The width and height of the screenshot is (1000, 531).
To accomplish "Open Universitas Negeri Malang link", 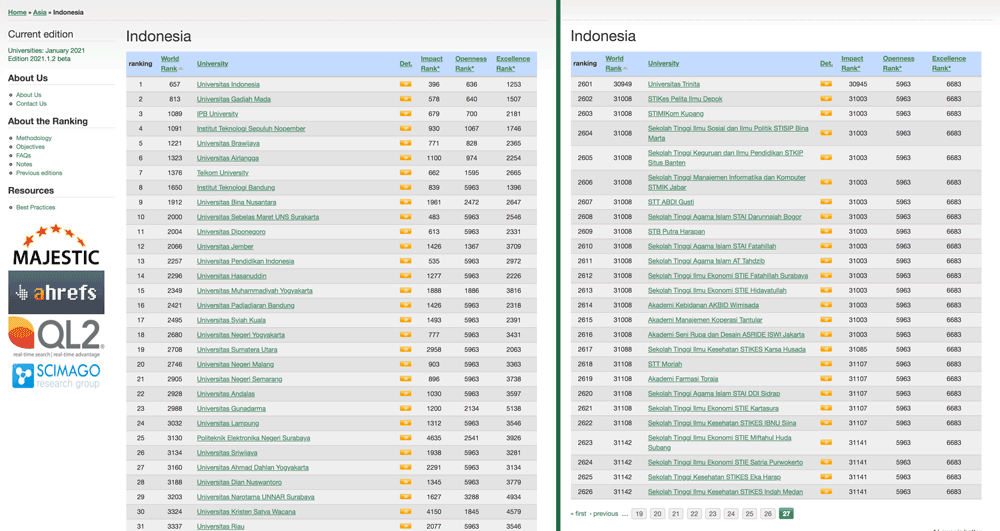I will point(235,365).
